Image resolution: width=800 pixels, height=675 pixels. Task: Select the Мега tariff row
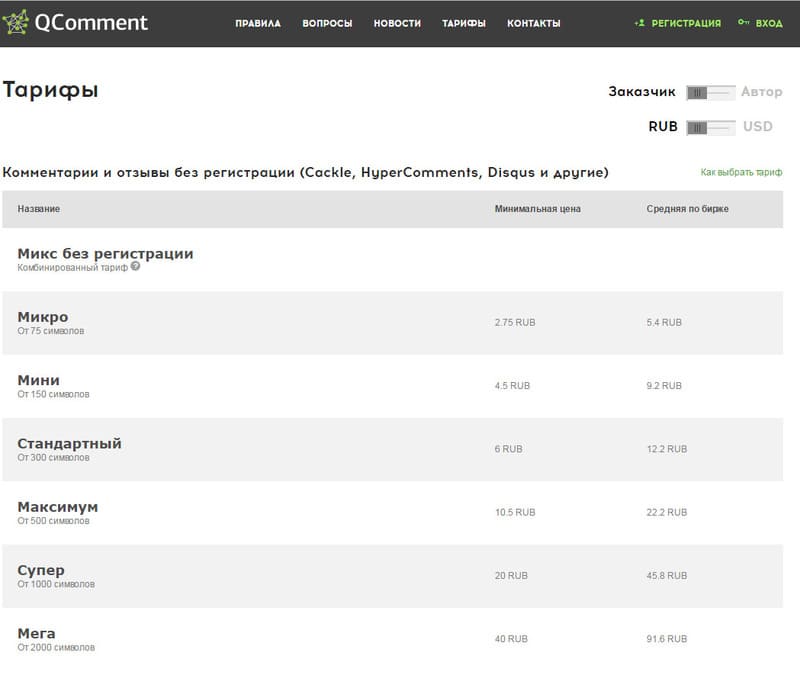[x=37, y=633]
